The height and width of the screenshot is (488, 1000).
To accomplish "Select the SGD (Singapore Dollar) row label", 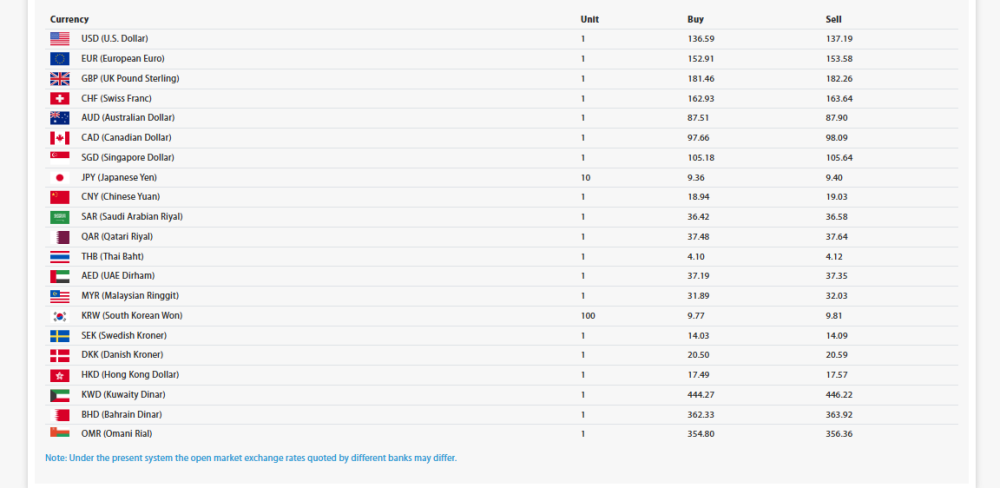I will click(x=128, y=158).
